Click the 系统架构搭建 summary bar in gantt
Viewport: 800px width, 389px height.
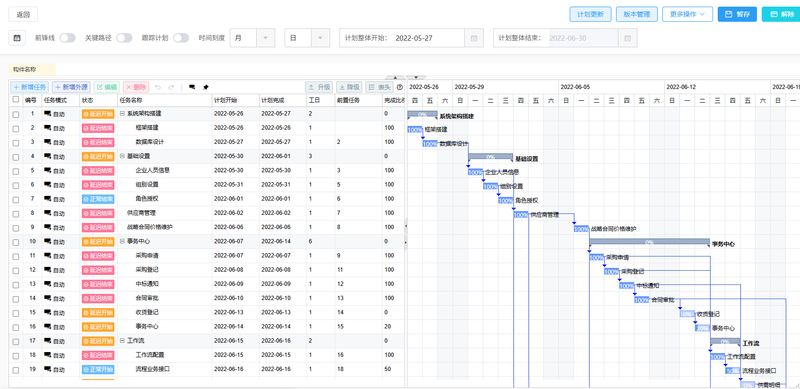422,114
